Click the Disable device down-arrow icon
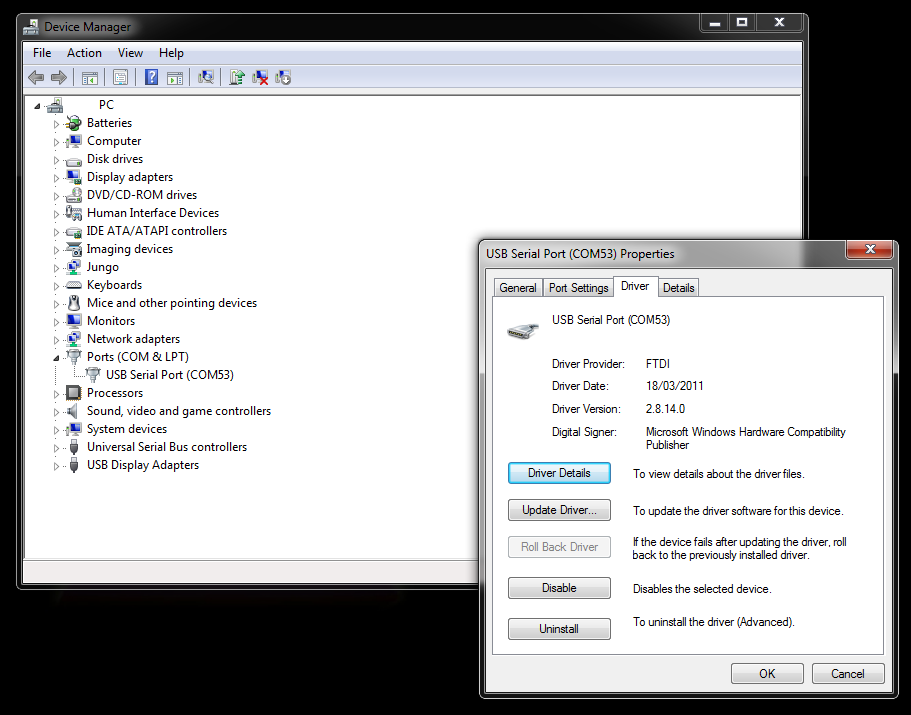 click(x=283, y=77)
